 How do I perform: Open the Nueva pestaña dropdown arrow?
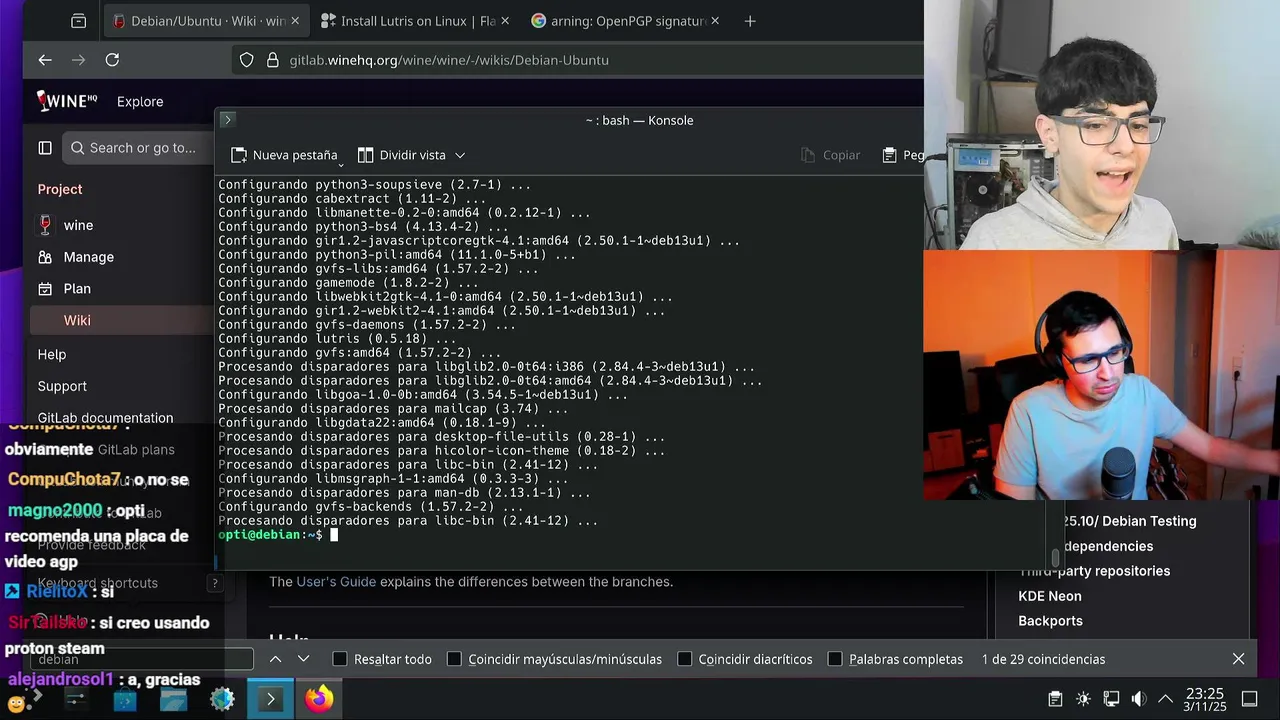[x=341, y=163]
